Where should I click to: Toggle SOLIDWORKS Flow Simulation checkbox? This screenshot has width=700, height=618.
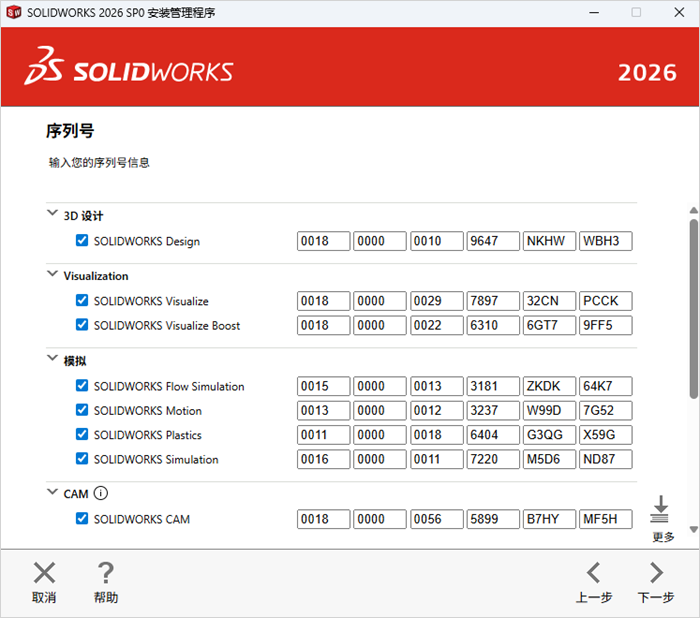pos(82,385)
